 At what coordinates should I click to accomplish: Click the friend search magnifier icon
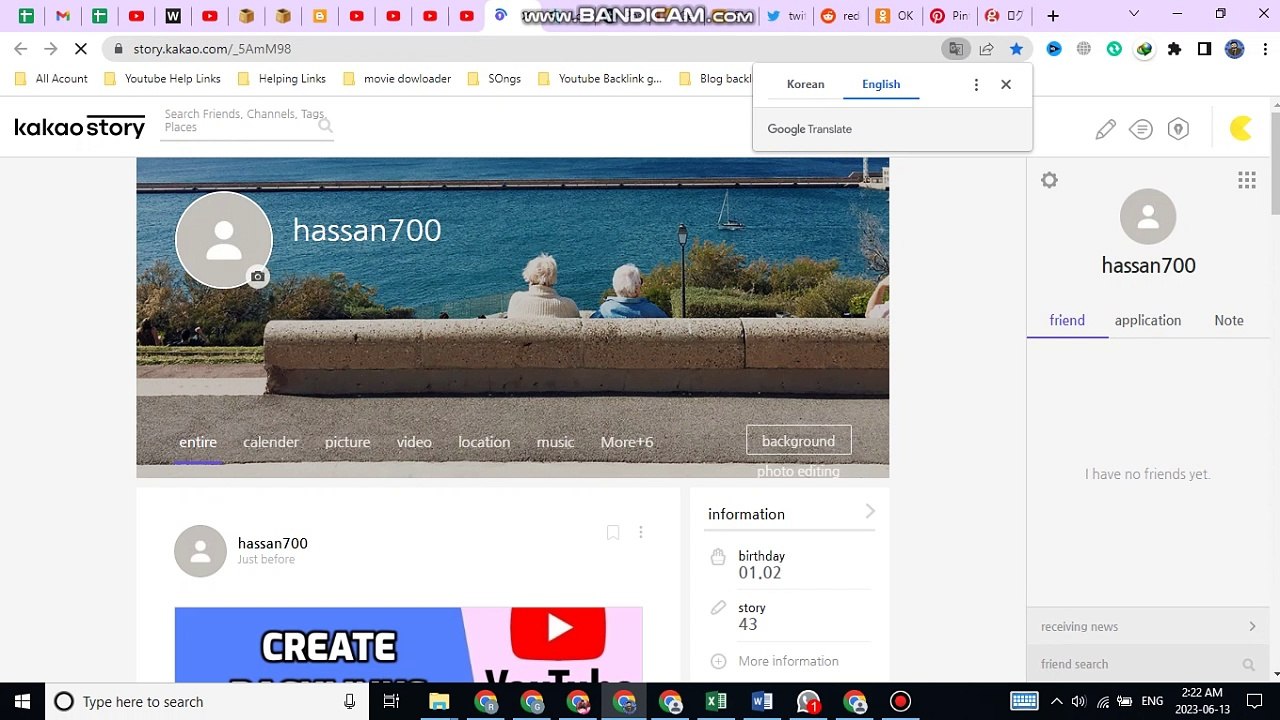(1249, 664)
